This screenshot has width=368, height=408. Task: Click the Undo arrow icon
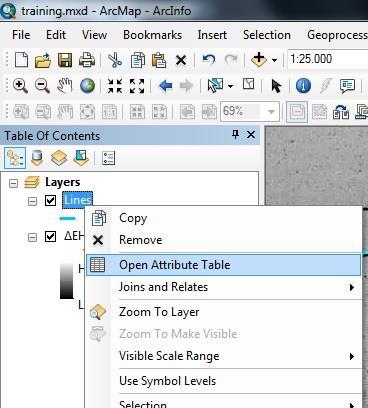click(x=208, y=60)
